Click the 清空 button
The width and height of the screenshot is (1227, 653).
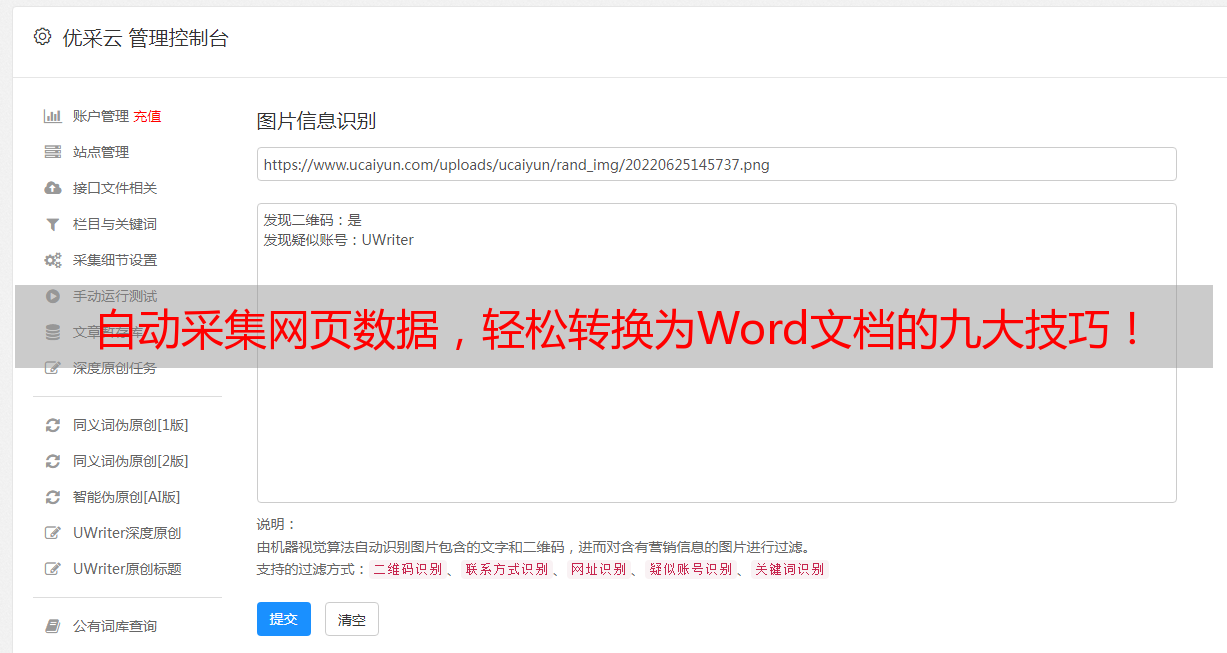coord(352,619)
